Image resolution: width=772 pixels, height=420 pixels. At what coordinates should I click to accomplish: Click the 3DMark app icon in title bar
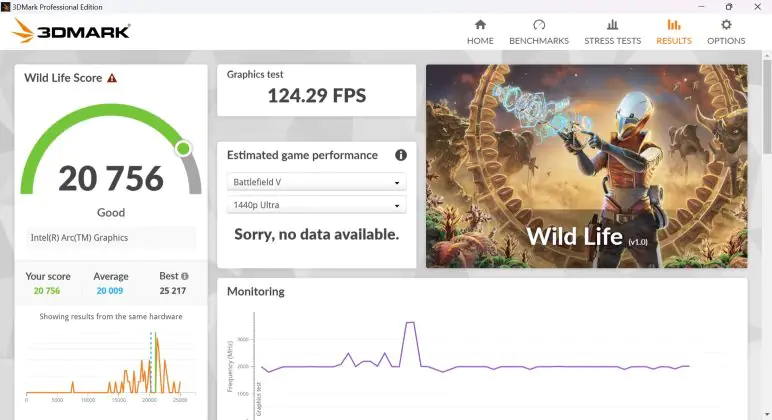pos(5,7)
